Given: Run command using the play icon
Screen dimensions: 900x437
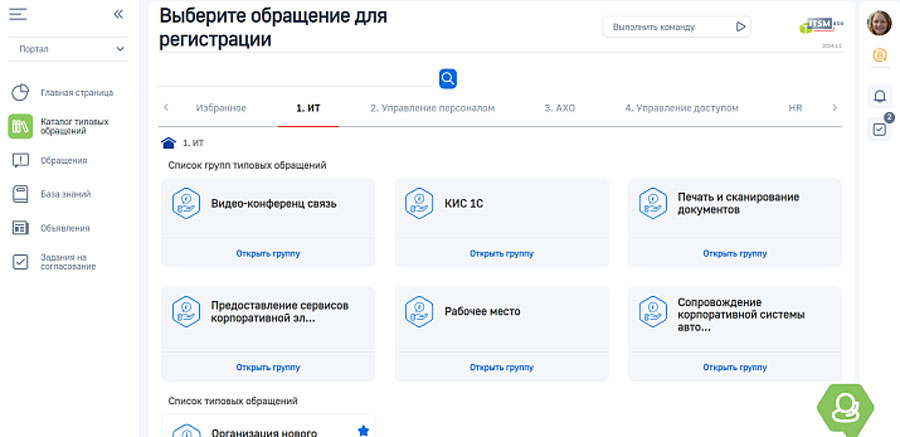Looking at the screenshot, I should coord(741,27).
